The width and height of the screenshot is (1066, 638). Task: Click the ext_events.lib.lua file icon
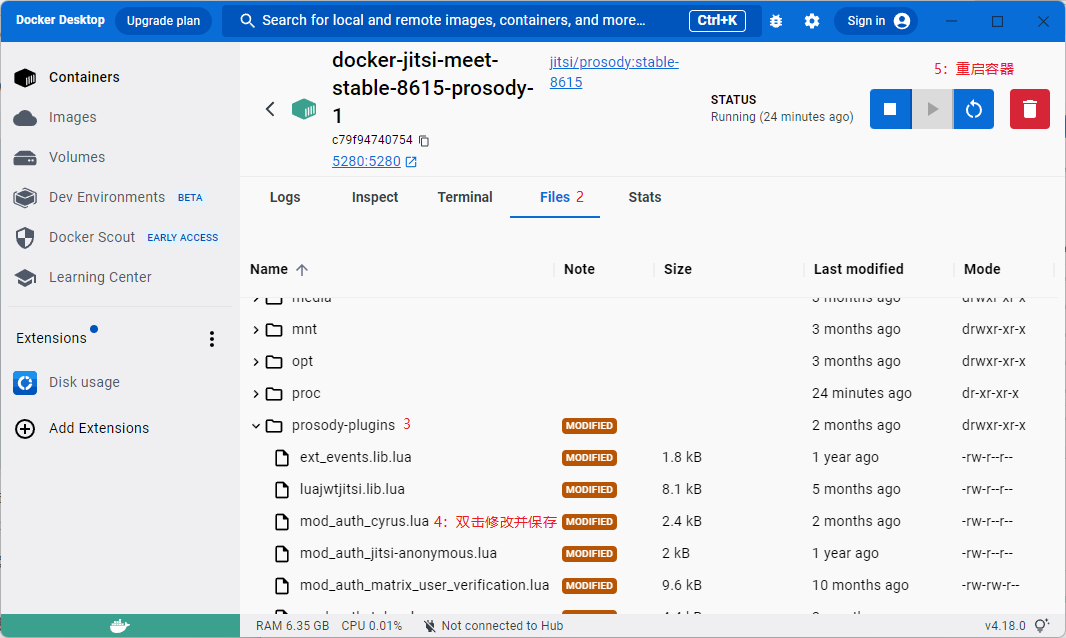pos(281,458)
